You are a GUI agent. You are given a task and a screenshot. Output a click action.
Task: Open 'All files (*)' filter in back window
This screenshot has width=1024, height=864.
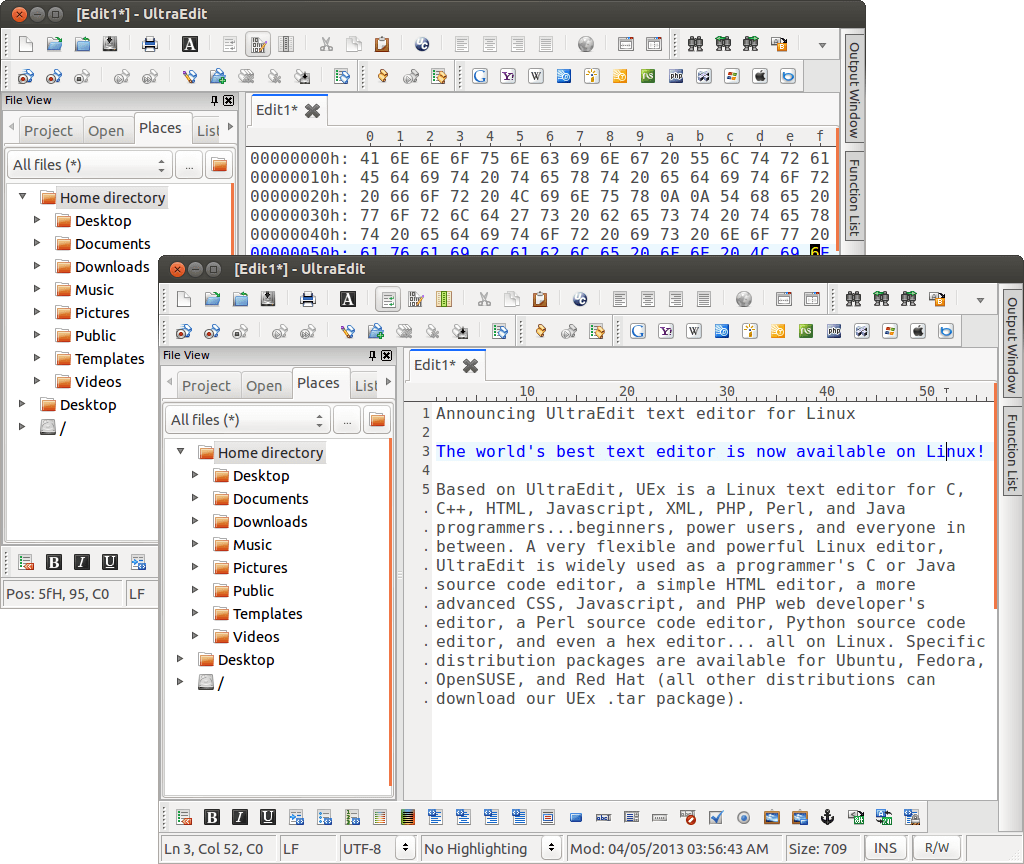point(89,165)
